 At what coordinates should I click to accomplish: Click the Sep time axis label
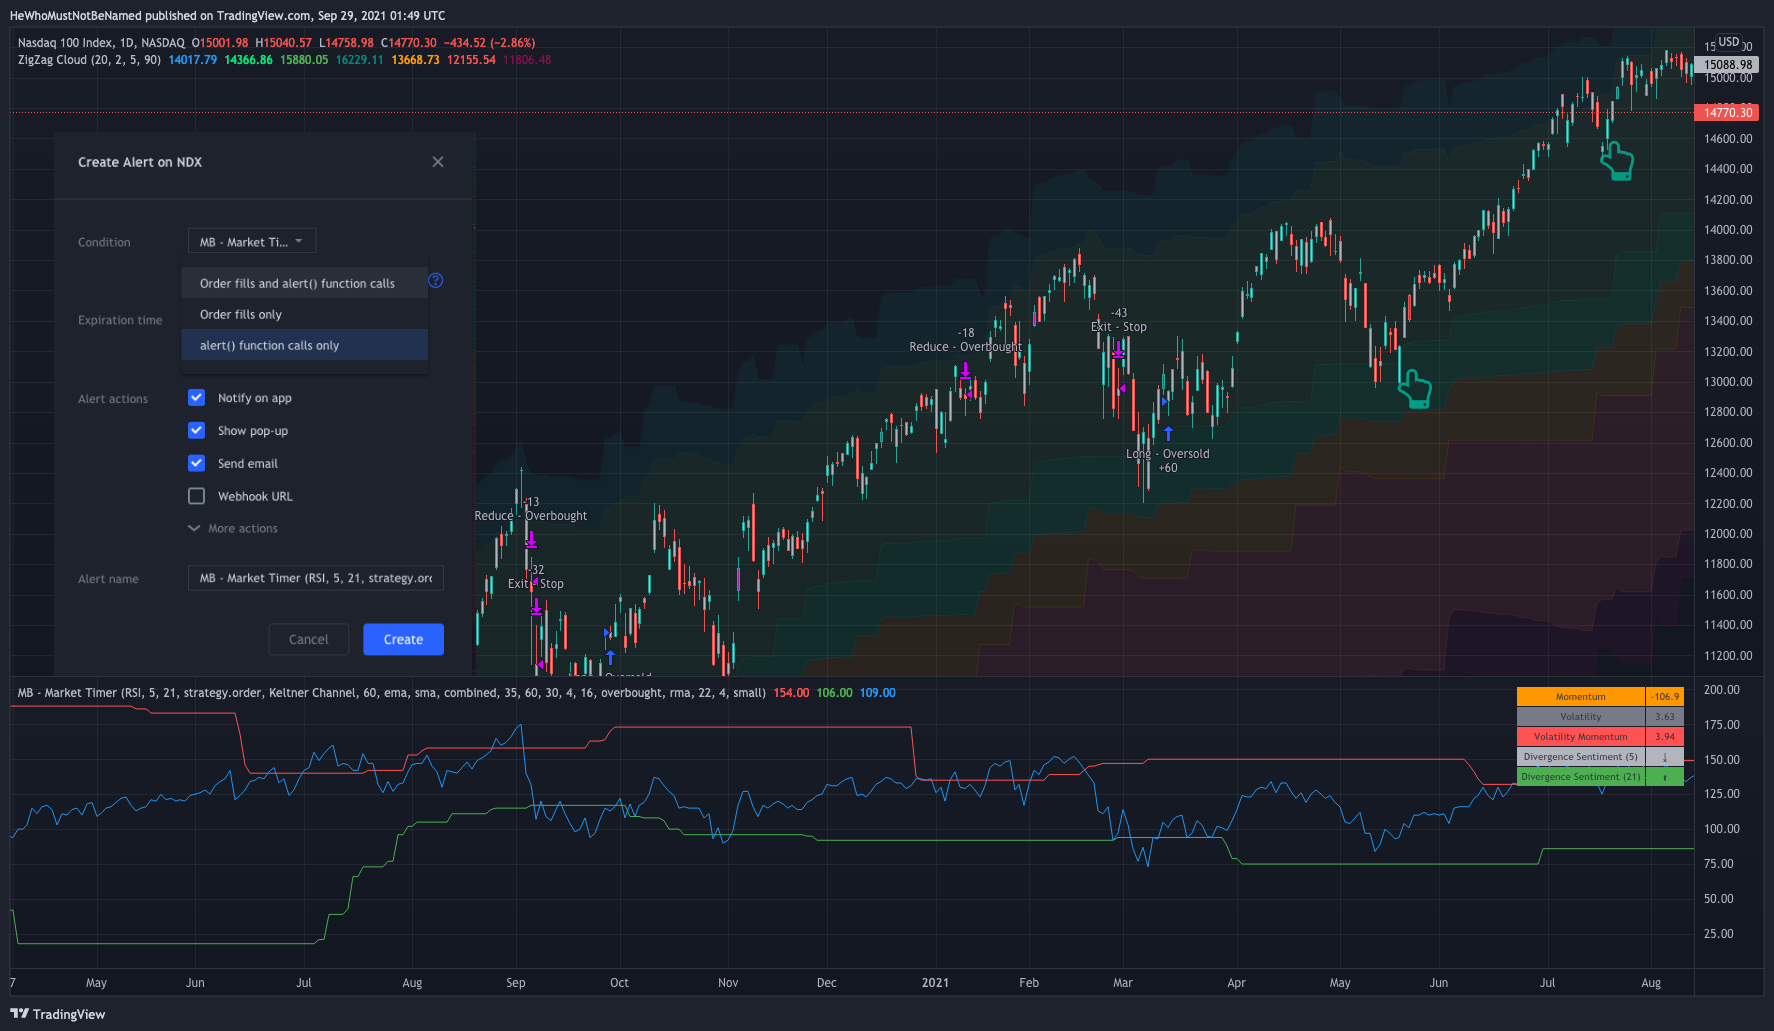tap(516, 983)
